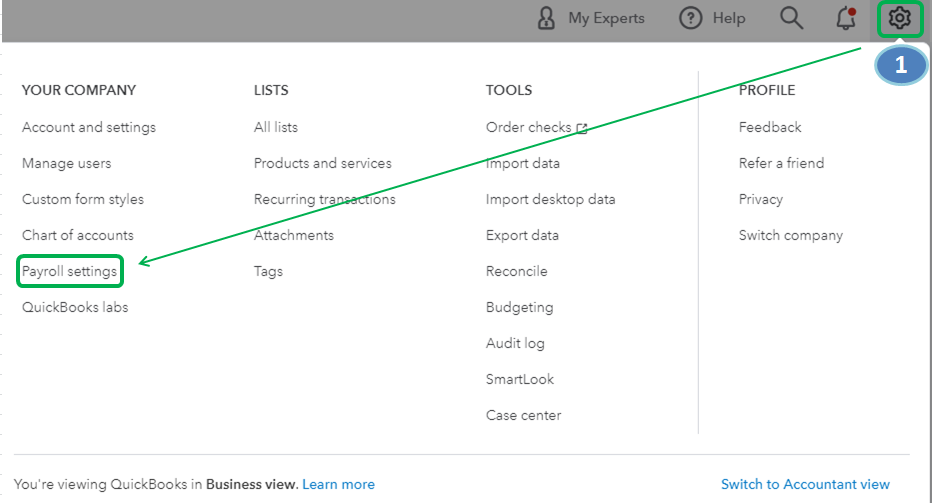932x503 pixels.
Task: Select Custom form styles
Action: tap(83, 199)
